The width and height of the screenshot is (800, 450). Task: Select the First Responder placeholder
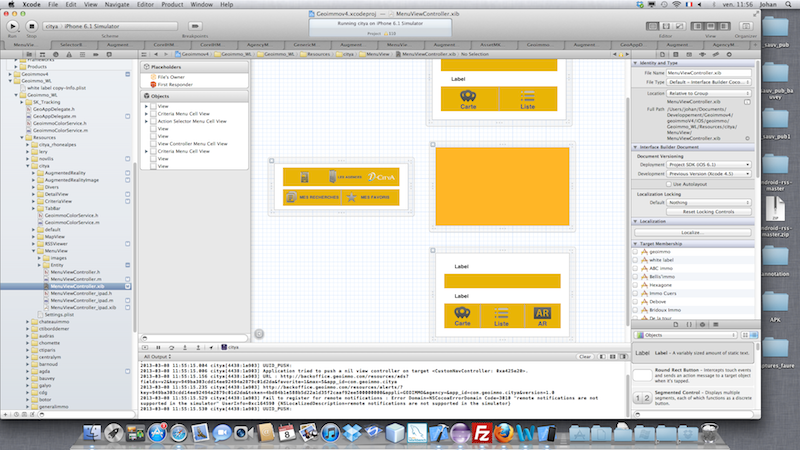[x=173, y=84]
